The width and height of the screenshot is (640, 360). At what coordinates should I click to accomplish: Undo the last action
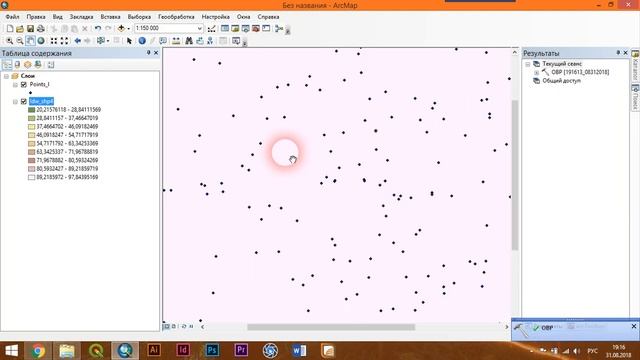click(x=98, y=29)
